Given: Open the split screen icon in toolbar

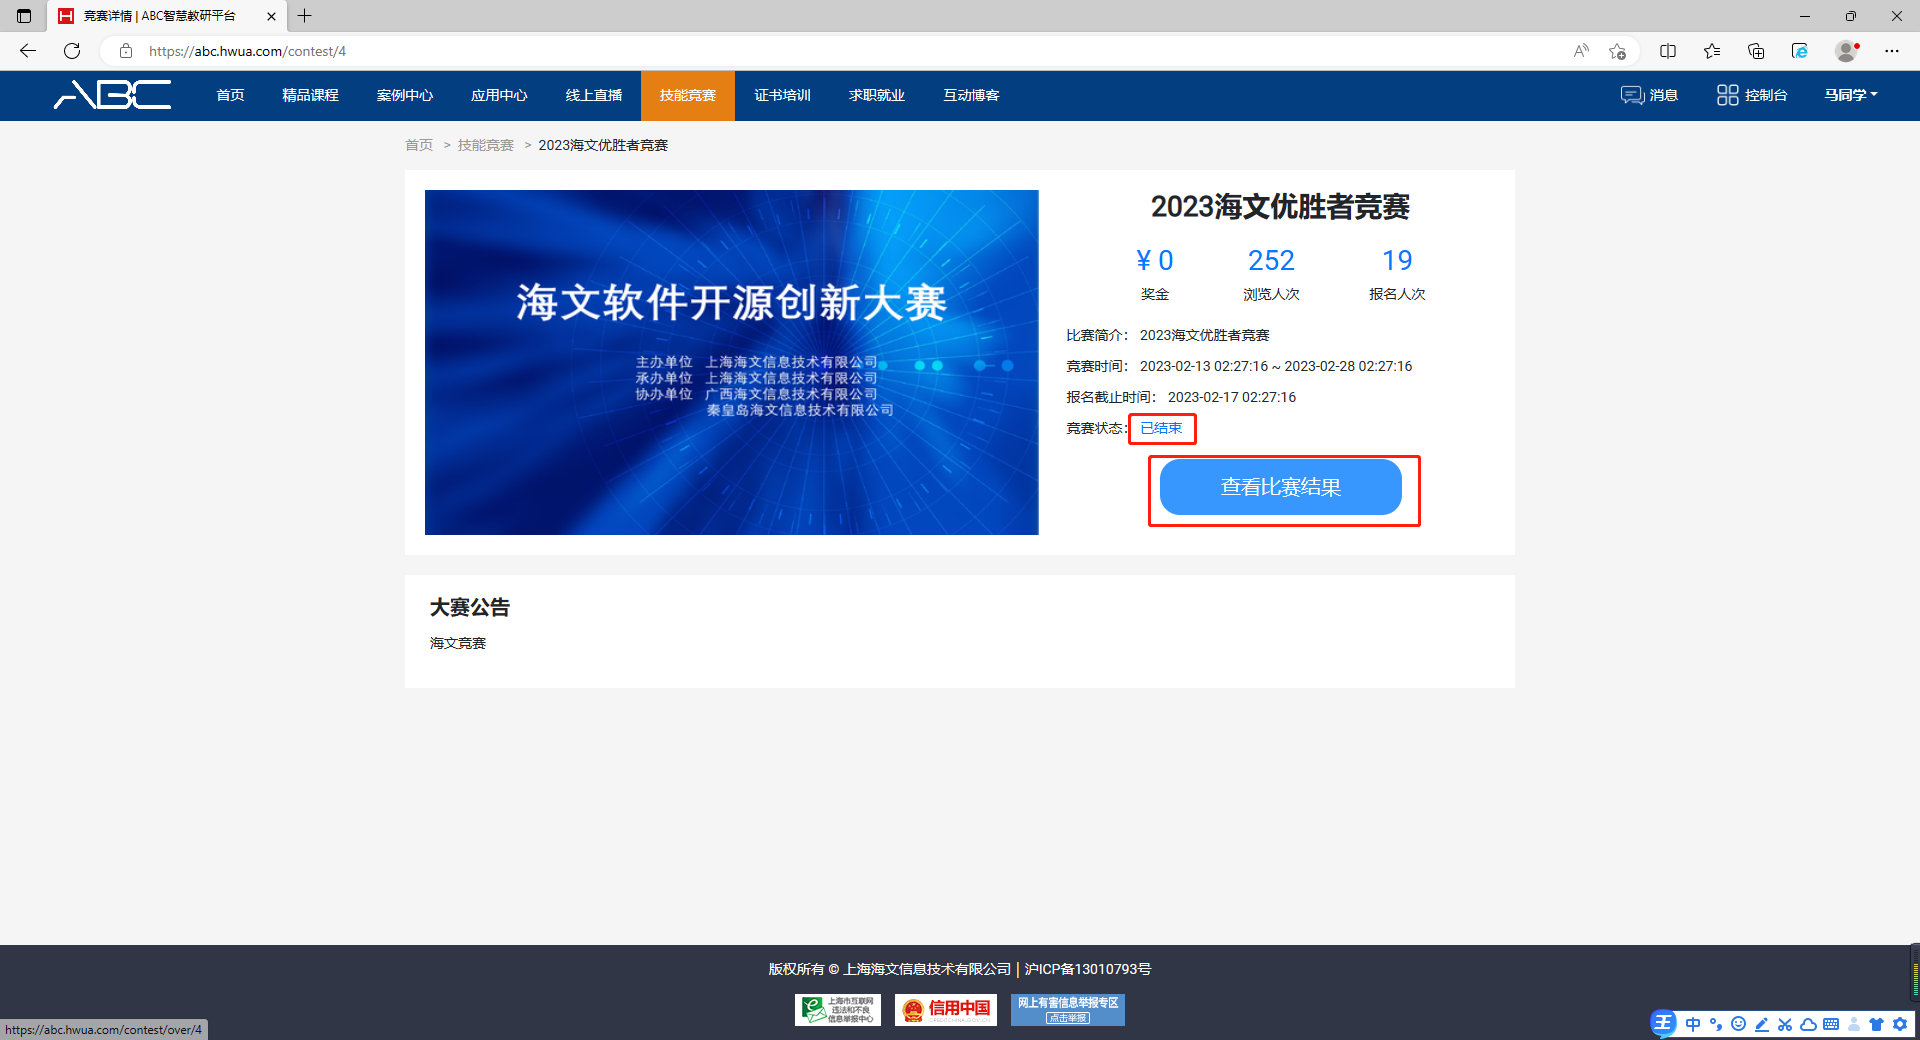Looking at the screenshot, I should [x=1668, y=51].
